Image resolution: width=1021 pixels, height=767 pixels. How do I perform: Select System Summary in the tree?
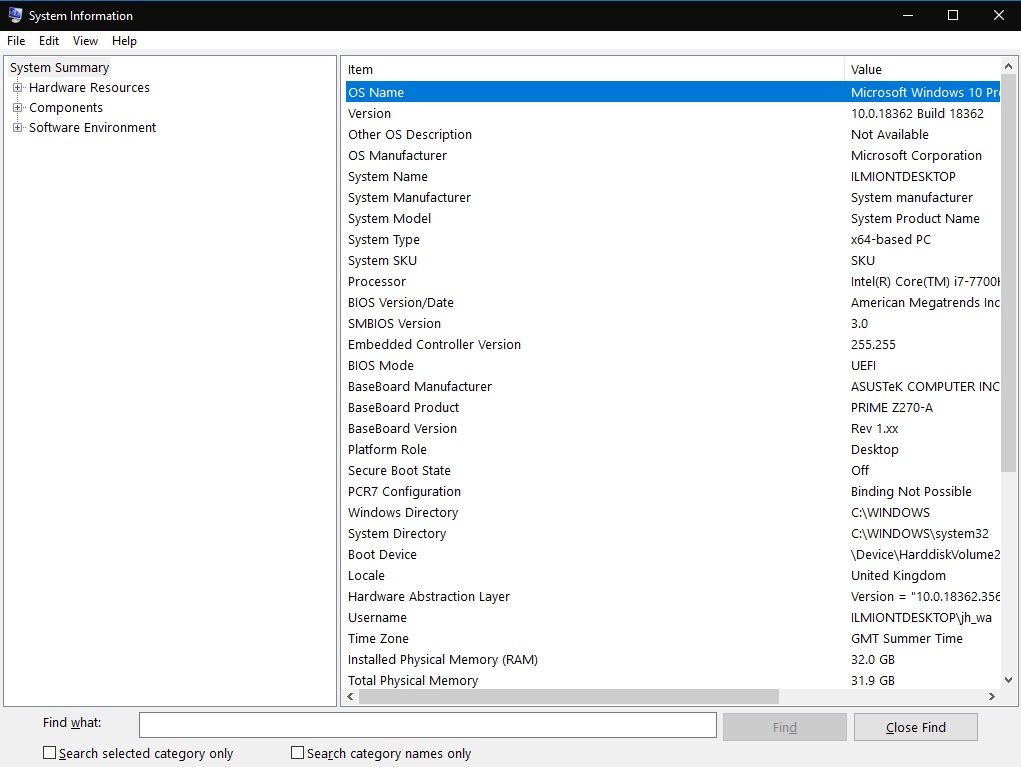(x=59, y=68)
